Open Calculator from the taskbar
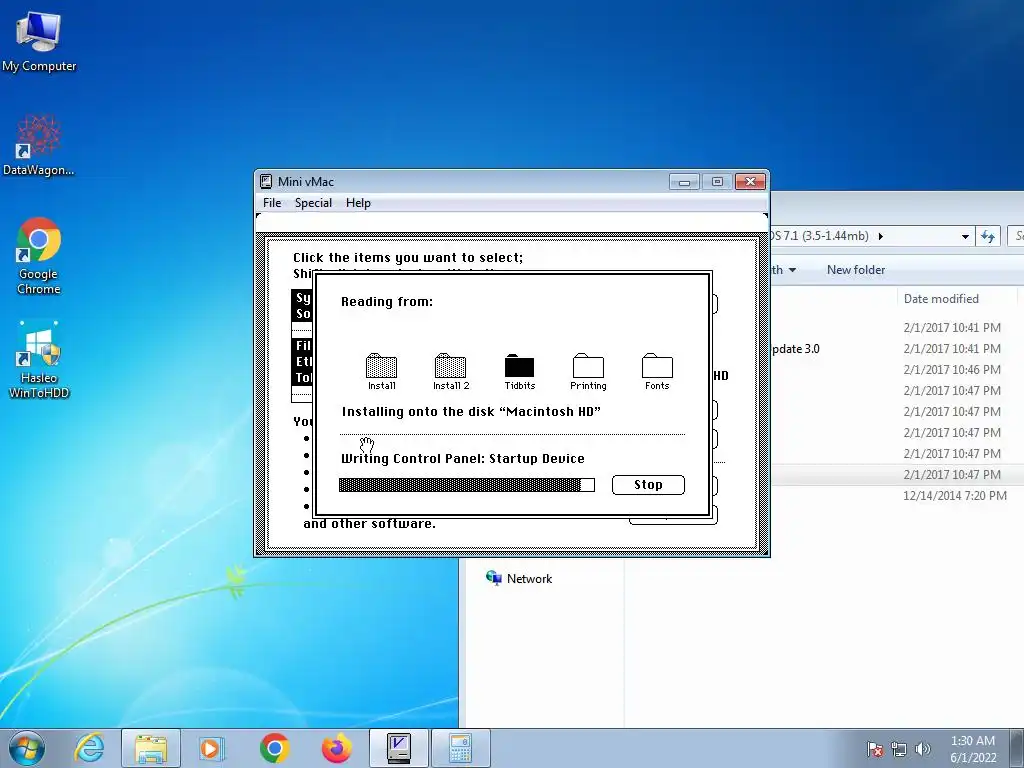This screenshot has width=1024, height=768. pos(460,748)
